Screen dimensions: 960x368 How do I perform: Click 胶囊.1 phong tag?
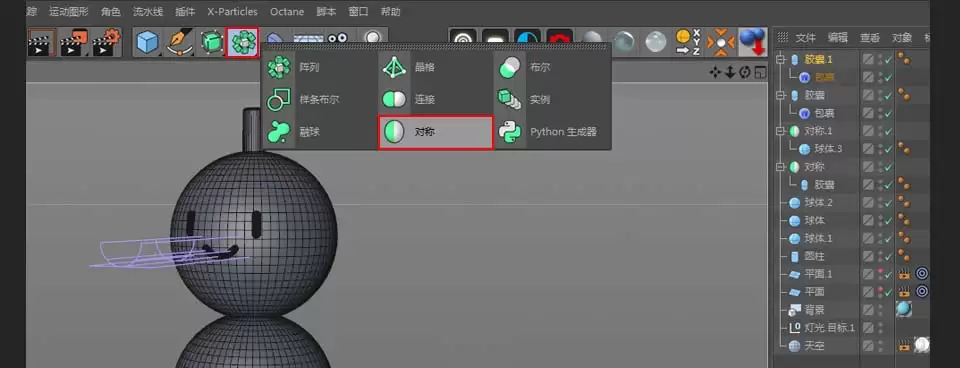click(903, 59)
